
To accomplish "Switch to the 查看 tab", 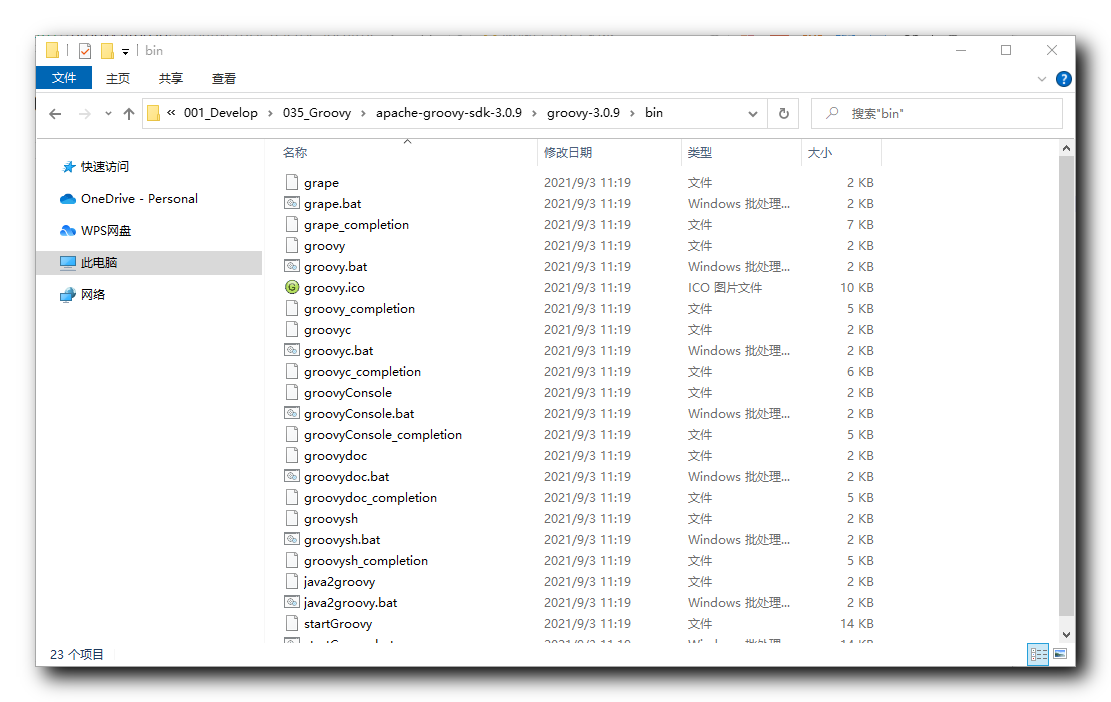I will tap(223, 78).
